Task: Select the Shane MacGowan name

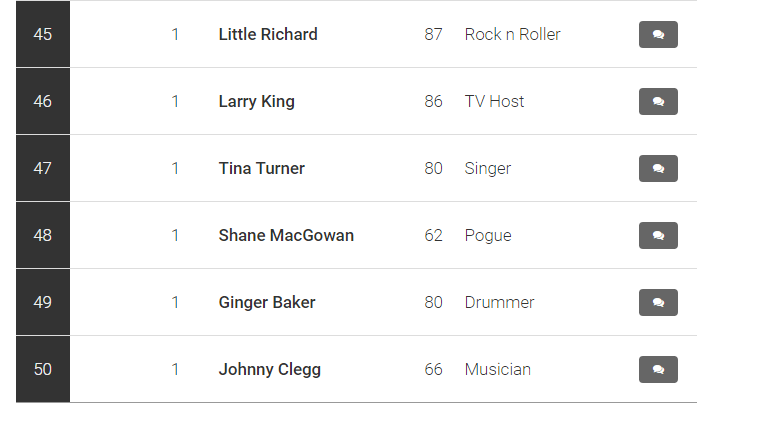Action: (x=286, y=235)
